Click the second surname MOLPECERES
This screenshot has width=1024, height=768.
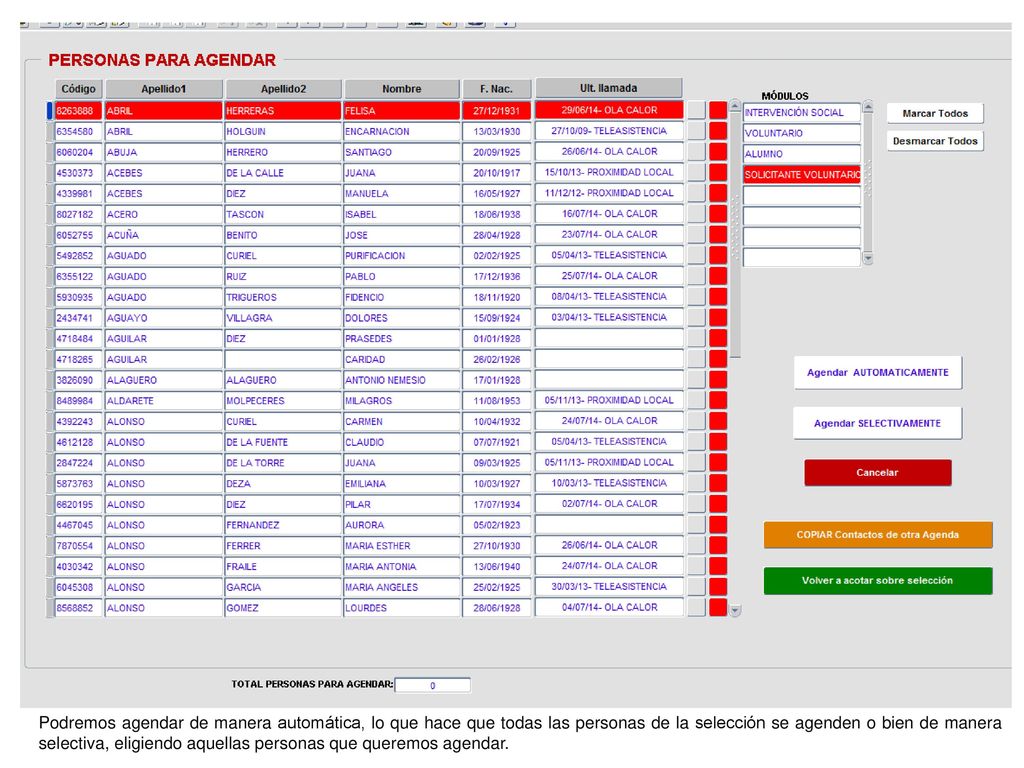click(x=283, y=401)
